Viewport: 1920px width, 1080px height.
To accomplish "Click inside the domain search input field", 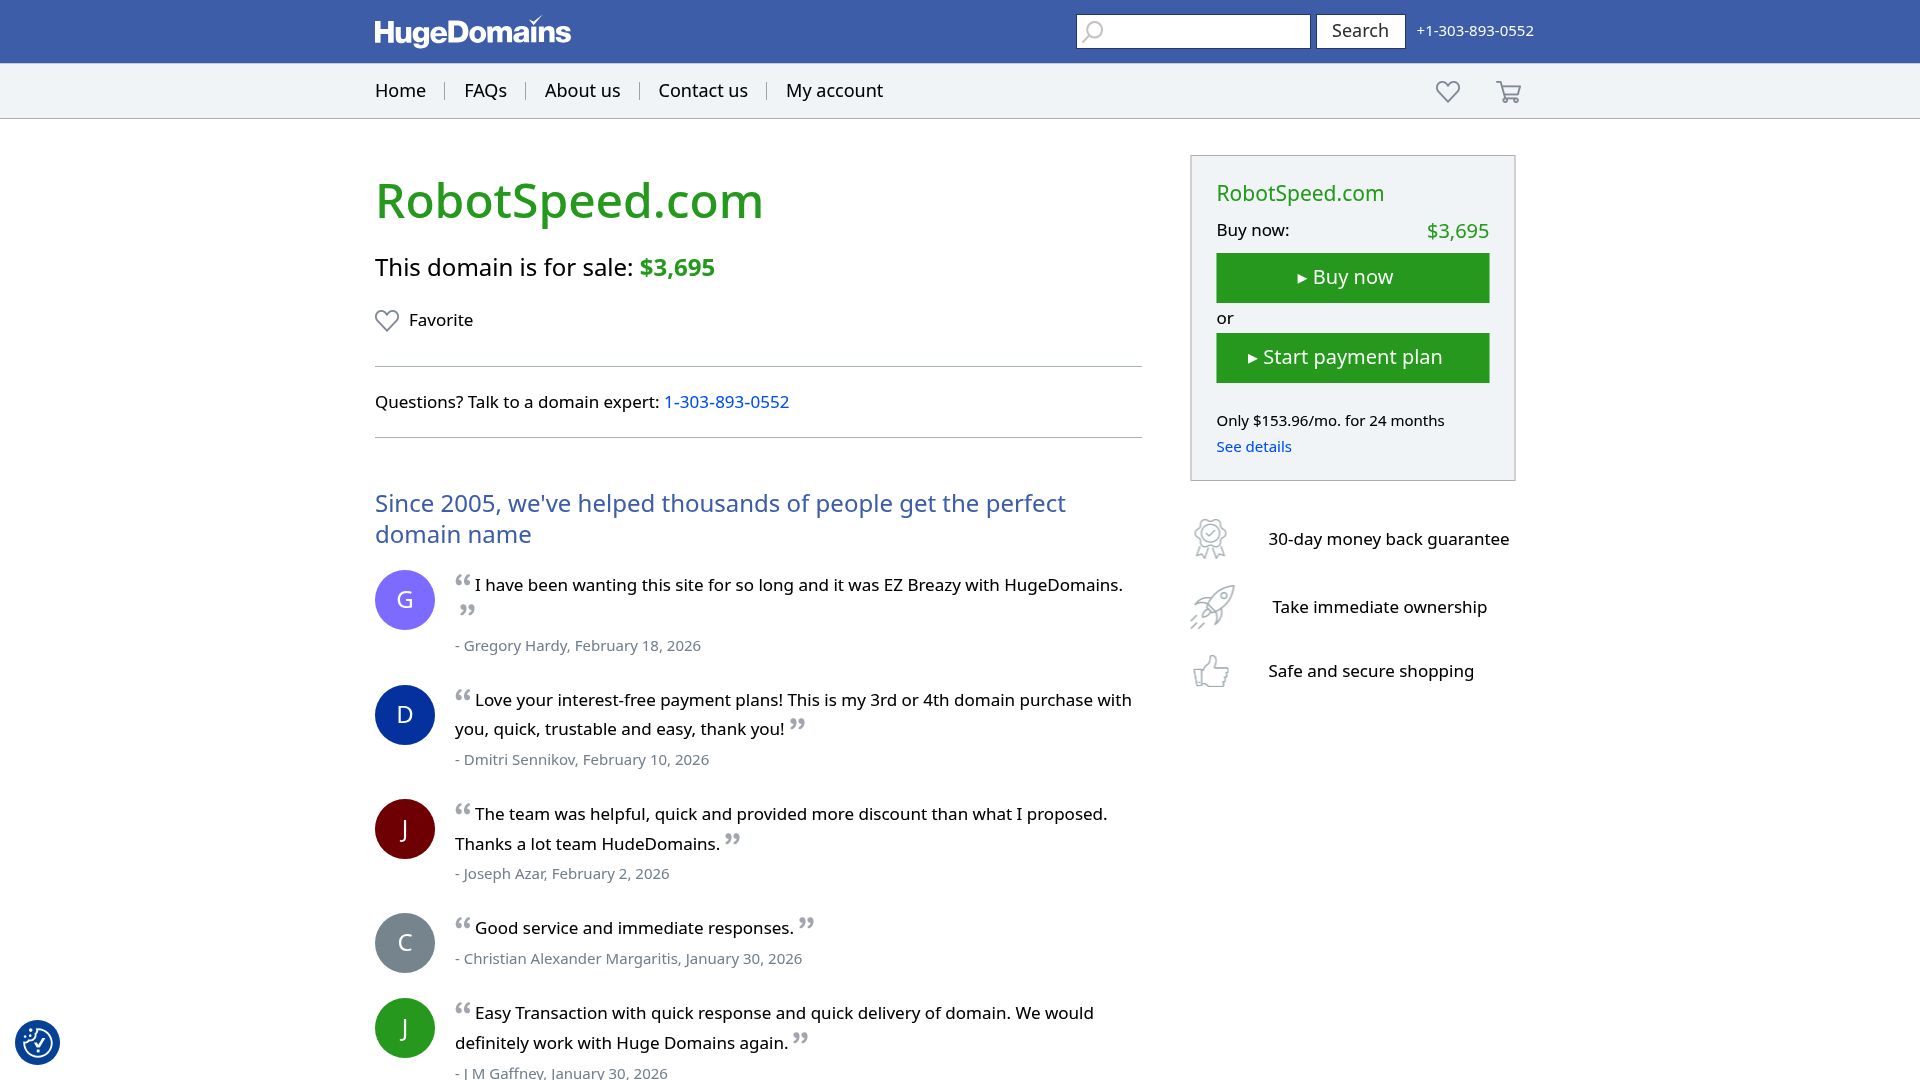I will [1200, 31].
